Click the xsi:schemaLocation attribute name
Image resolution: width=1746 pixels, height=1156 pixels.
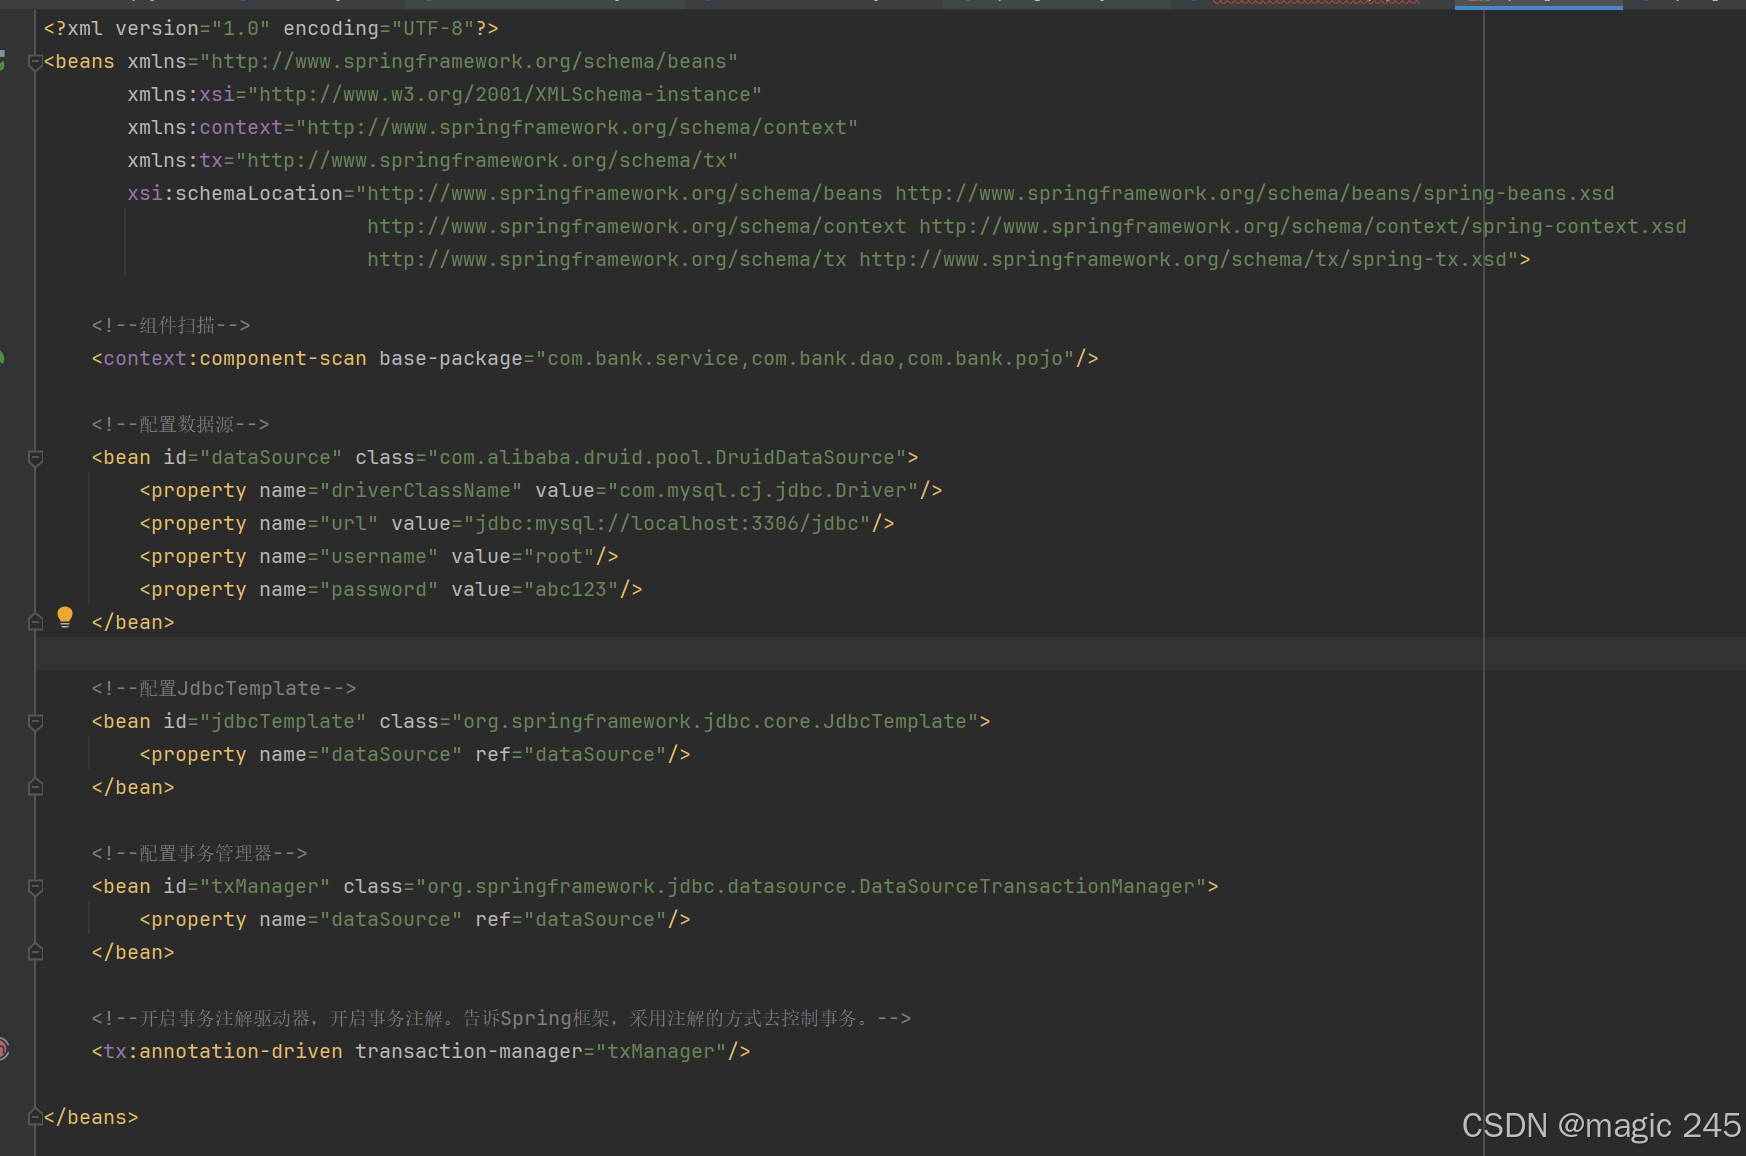[235, 194]
